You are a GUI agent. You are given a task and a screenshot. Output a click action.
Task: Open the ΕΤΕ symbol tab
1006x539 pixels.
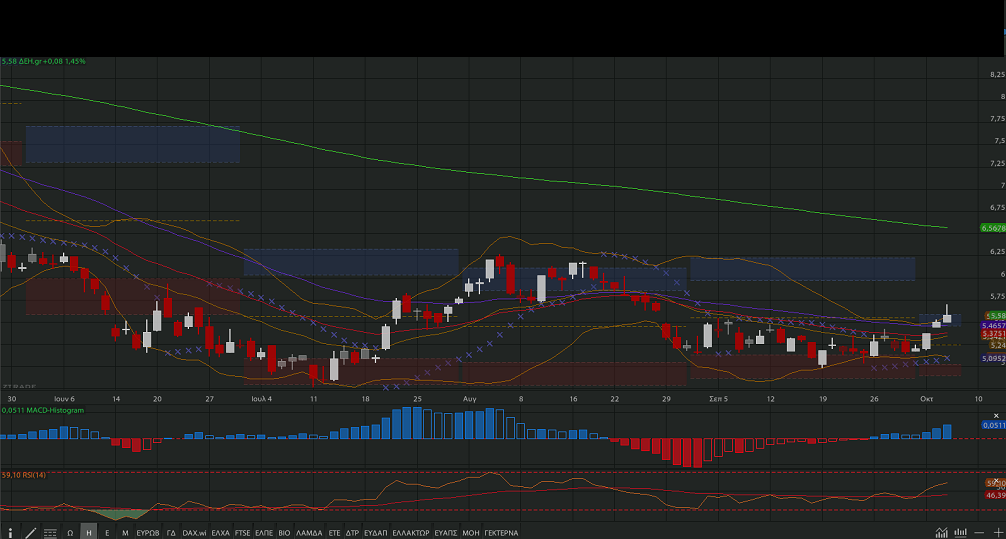click(x=334, y=533)
